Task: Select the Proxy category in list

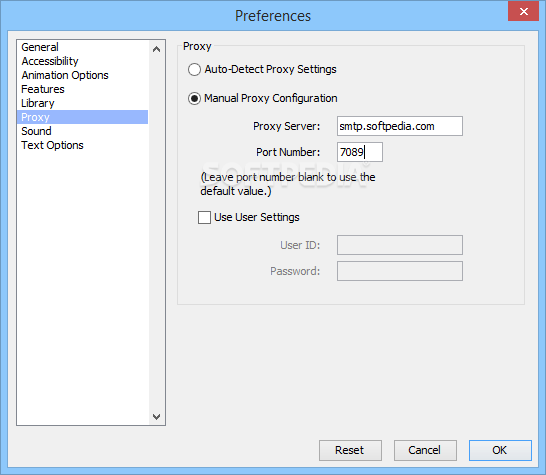Action: [83, 117]
